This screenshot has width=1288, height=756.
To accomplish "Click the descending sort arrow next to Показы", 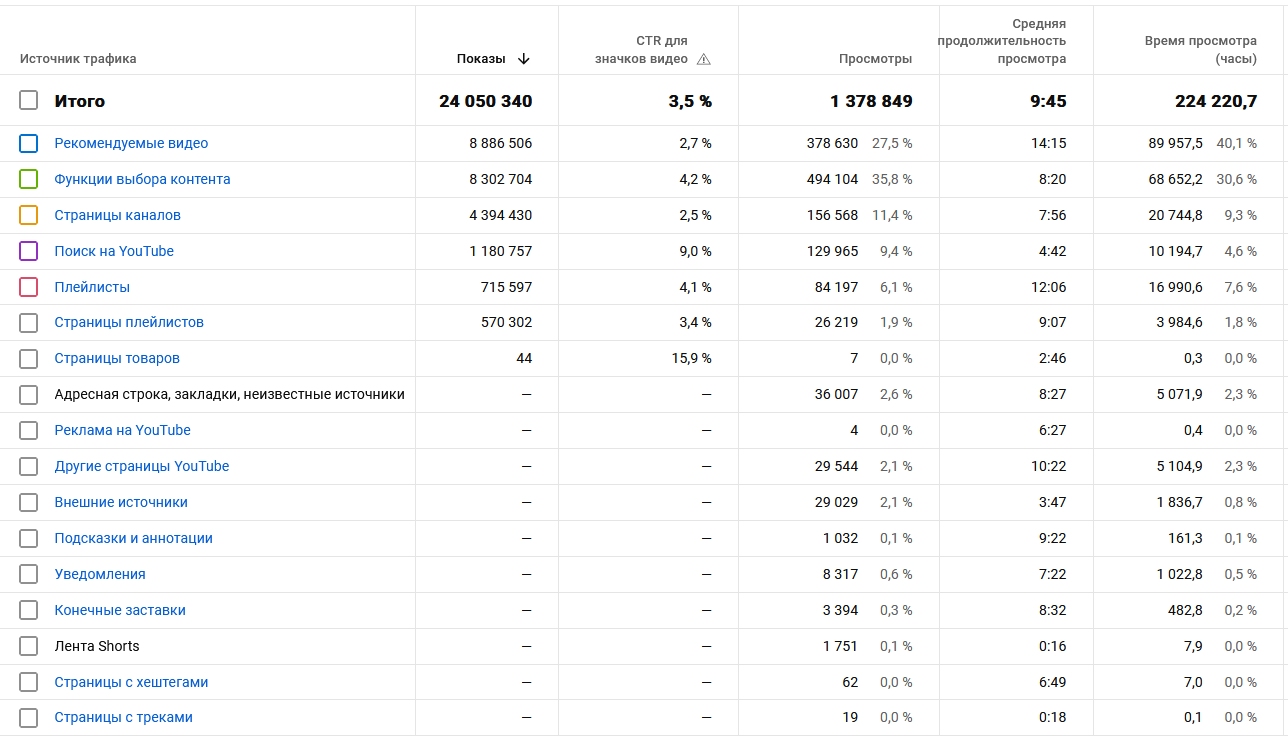I will pyautogui.click(x=524, y=59).
